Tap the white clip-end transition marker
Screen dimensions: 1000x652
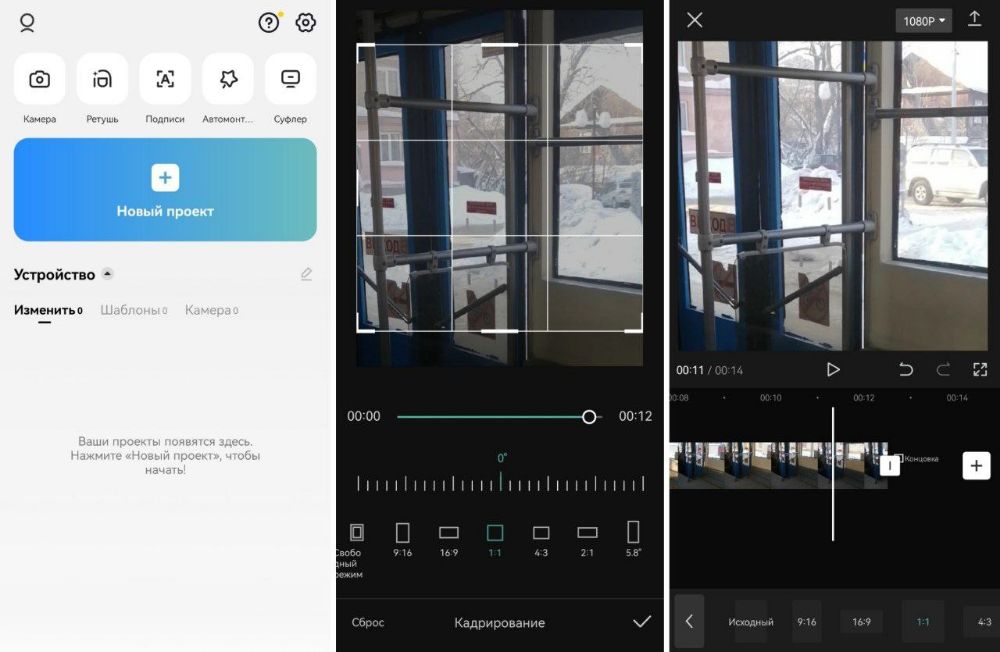(890, 465)
